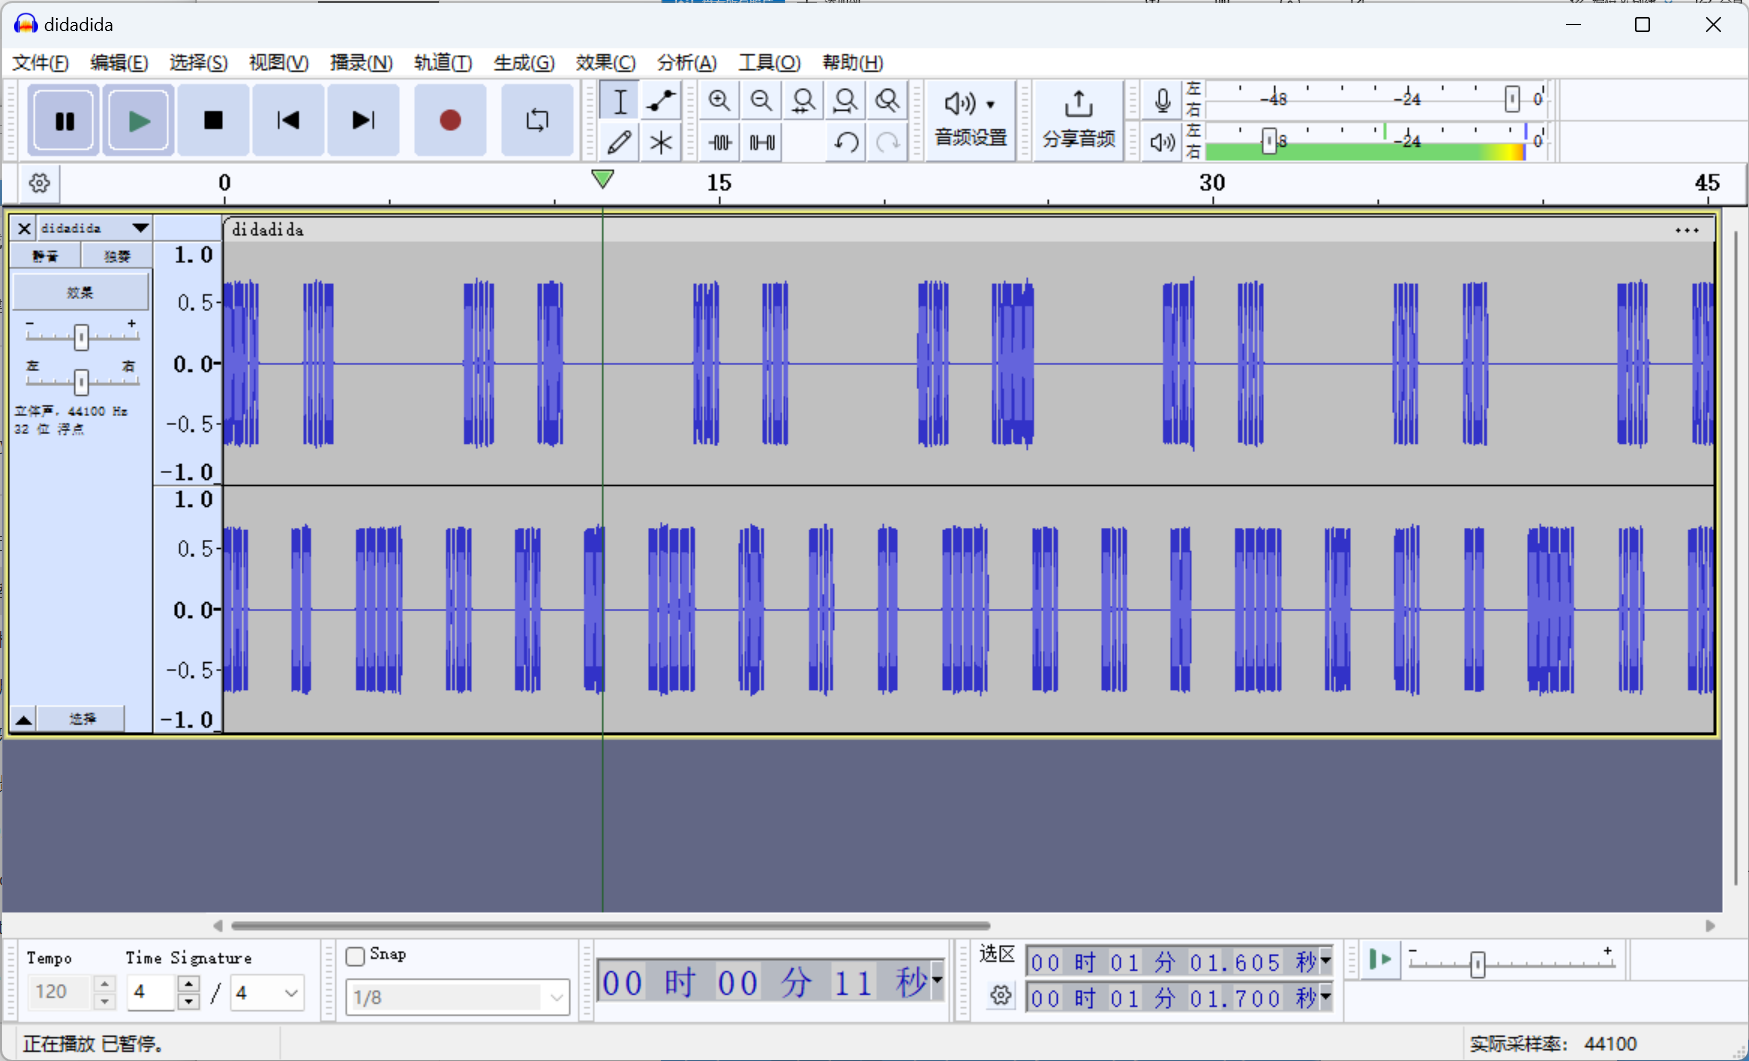Image resolution: width=1749 pixels, height=1061 pixels.
Task: Open selection start time format dropdown
Action: pyautogui.click(x=1326, y=961)
